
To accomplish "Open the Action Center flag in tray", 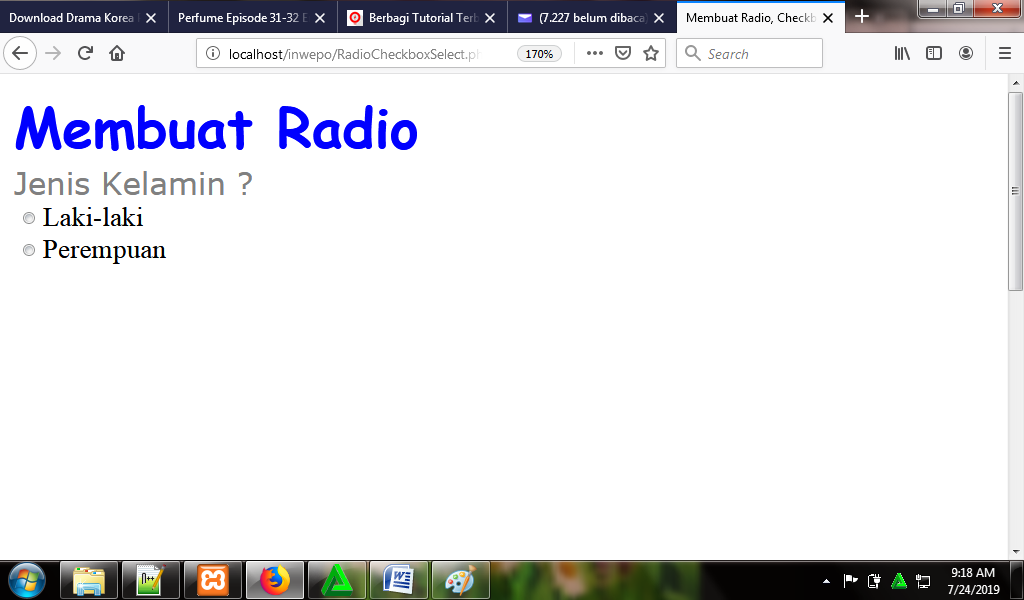I will coord(851,580).
